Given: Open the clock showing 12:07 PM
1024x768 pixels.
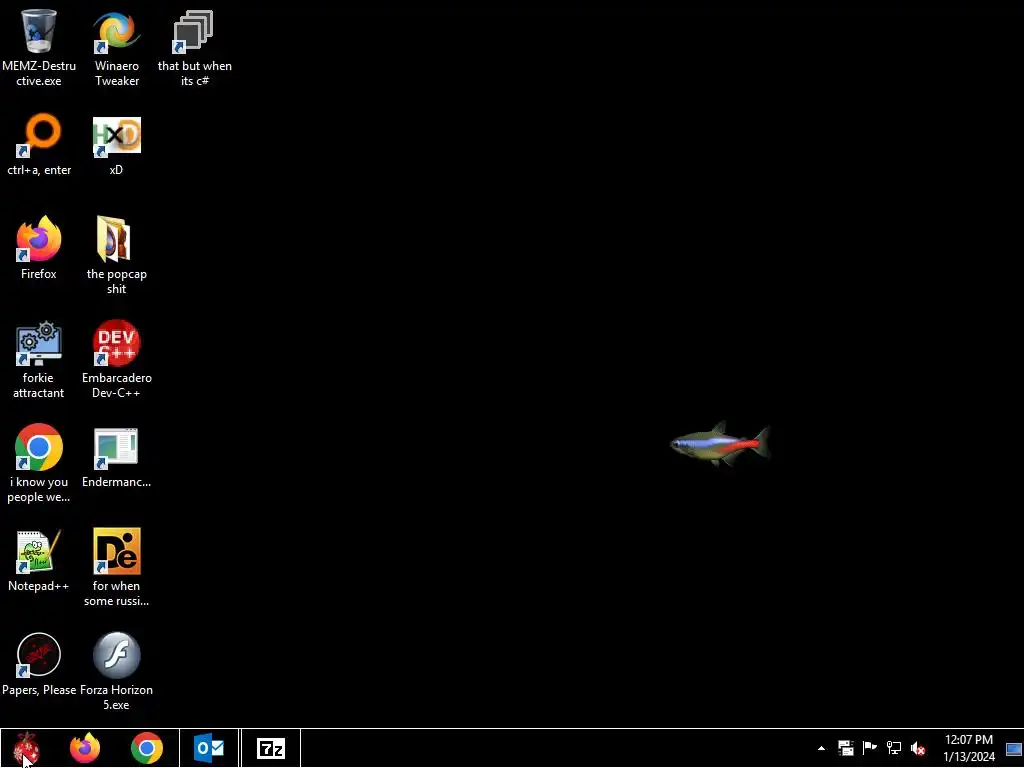Looking at the screenshot, I should (969, 748).
